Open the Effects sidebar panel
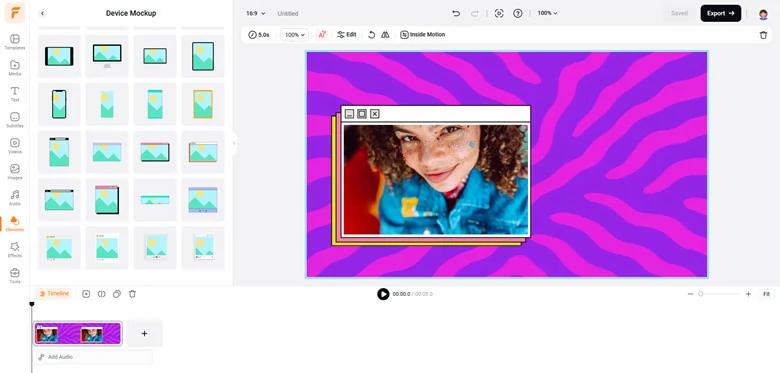Viewport: 780px width, 373px height. tap(14, 249)
